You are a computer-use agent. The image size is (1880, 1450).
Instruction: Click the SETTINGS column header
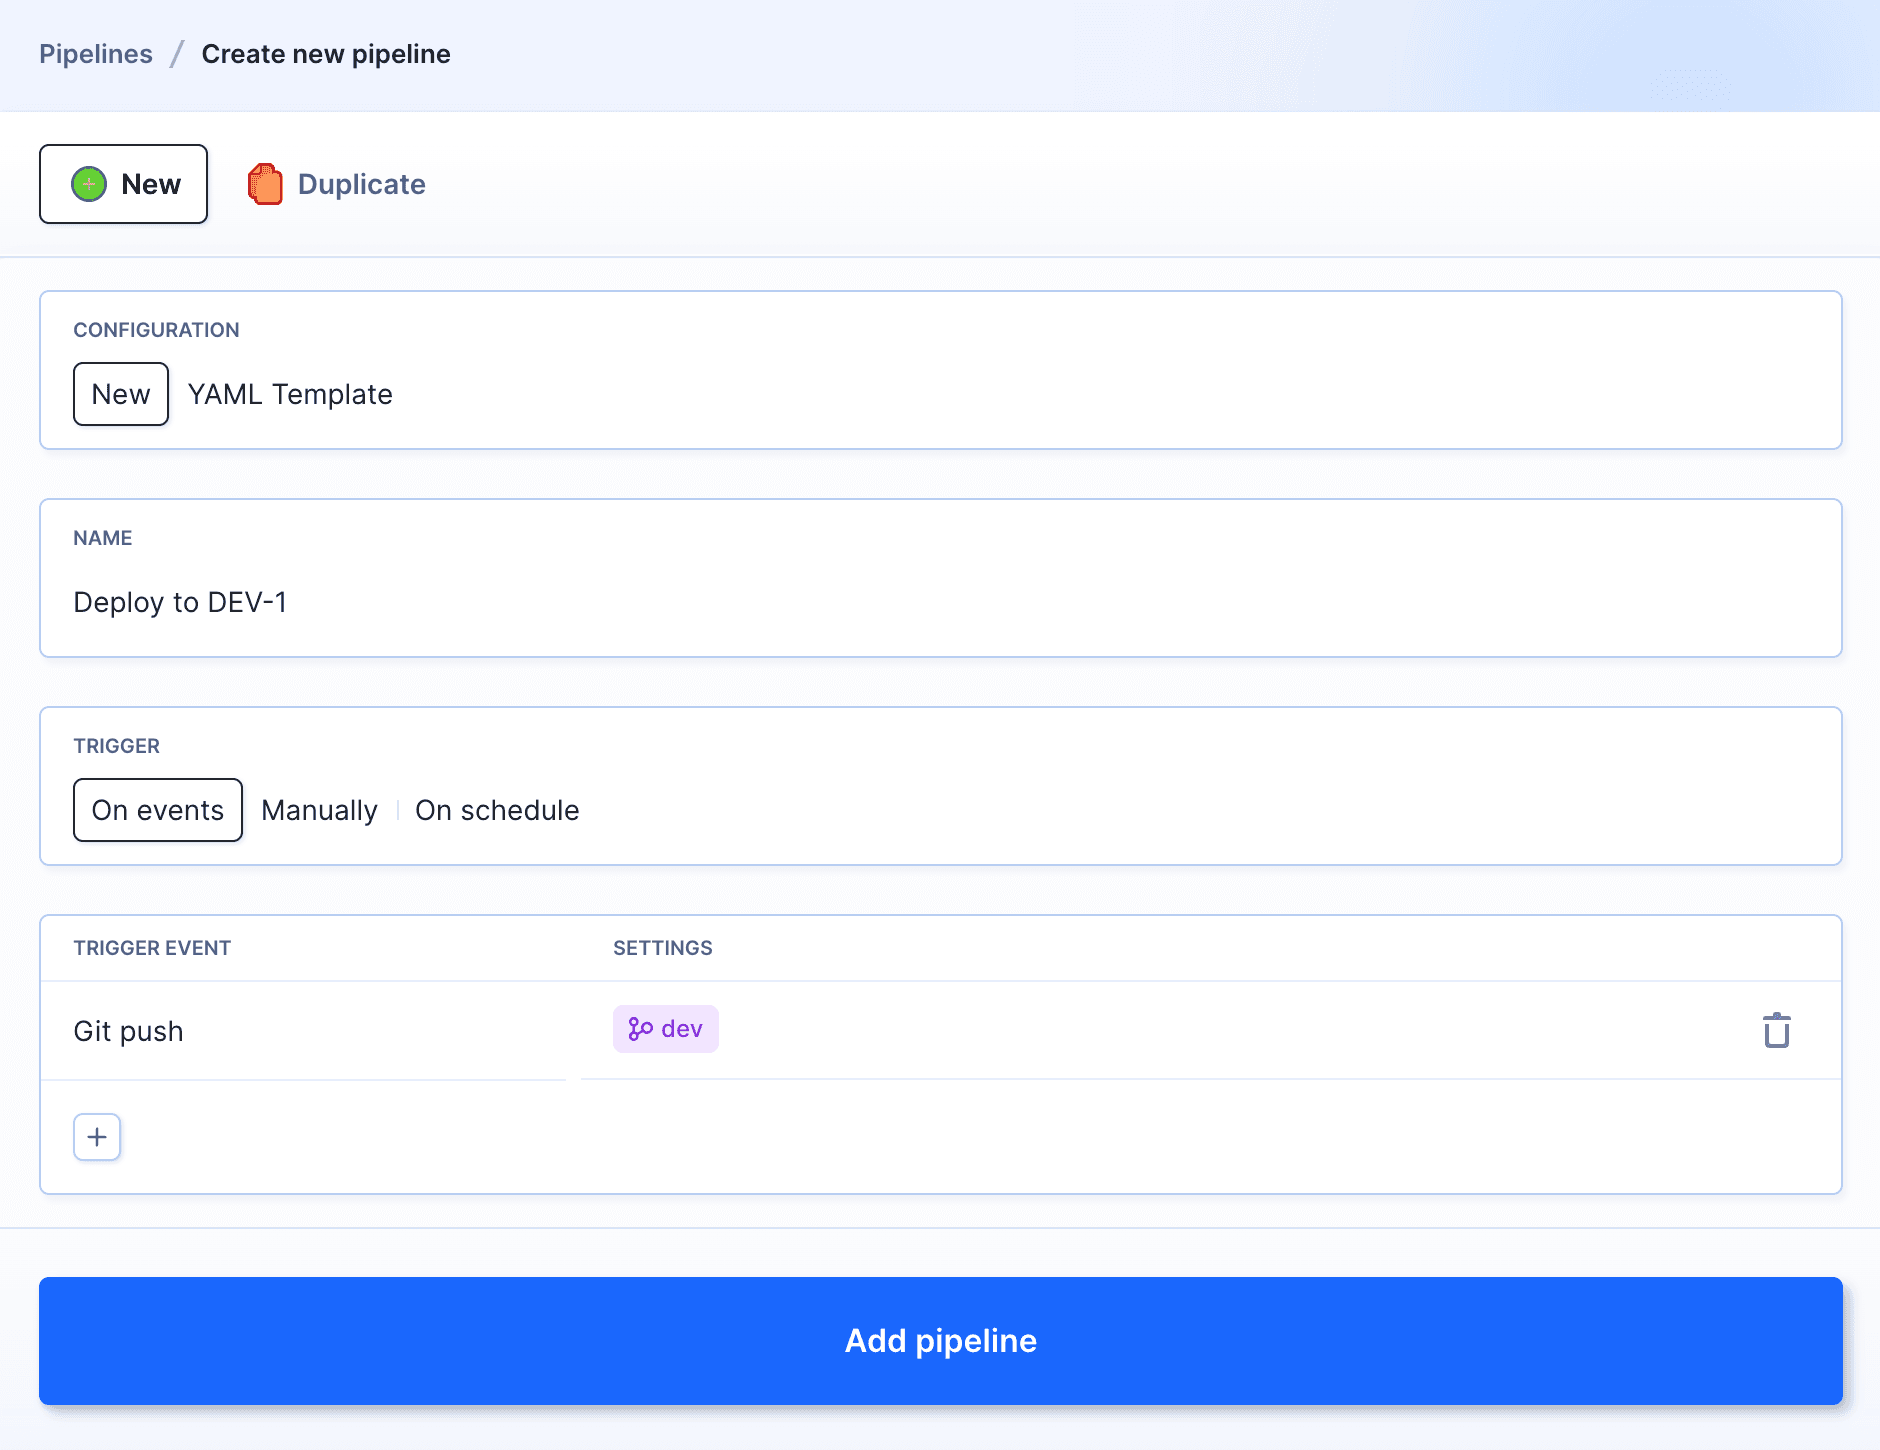pyautogui.click(x=662, y=948)
